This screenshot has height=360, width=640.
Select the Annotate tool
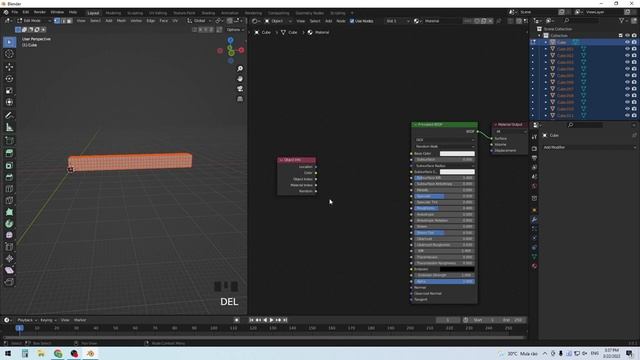pyautogui.click(x=9, y=116)
